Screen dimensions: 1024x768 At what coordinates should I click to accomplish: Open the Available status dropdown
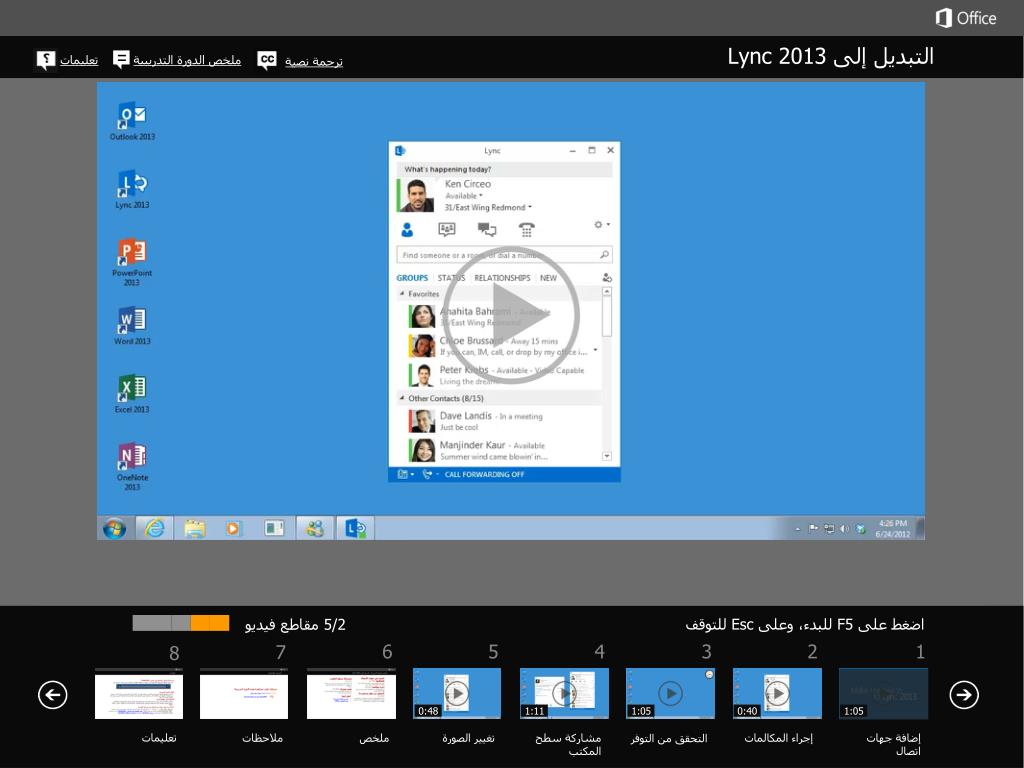[x=464, y=196]
